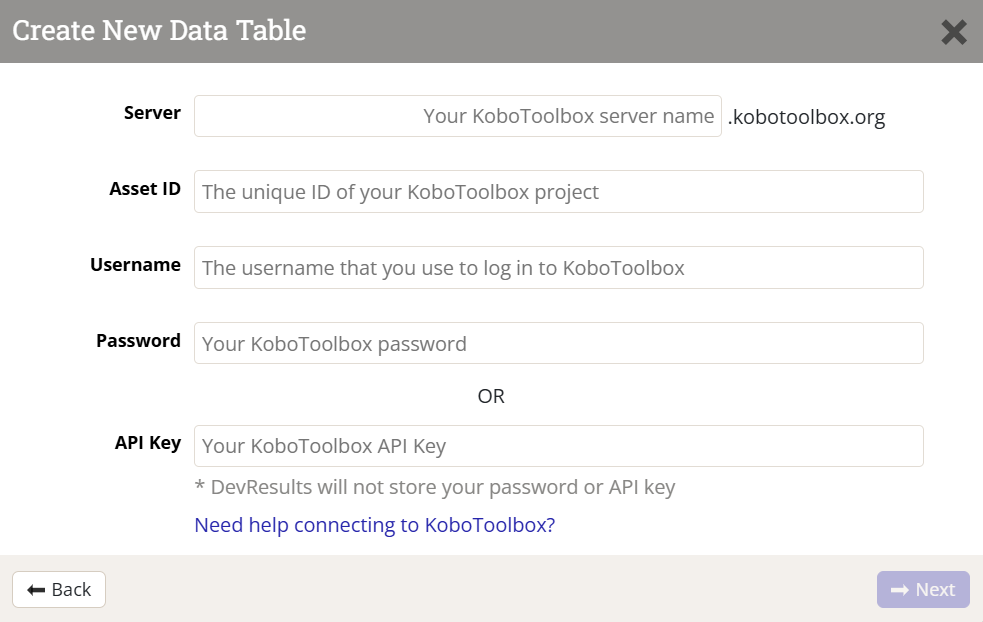Click the API Key label
This screenshot has height=622, width=983.
[x=148, y=443]
